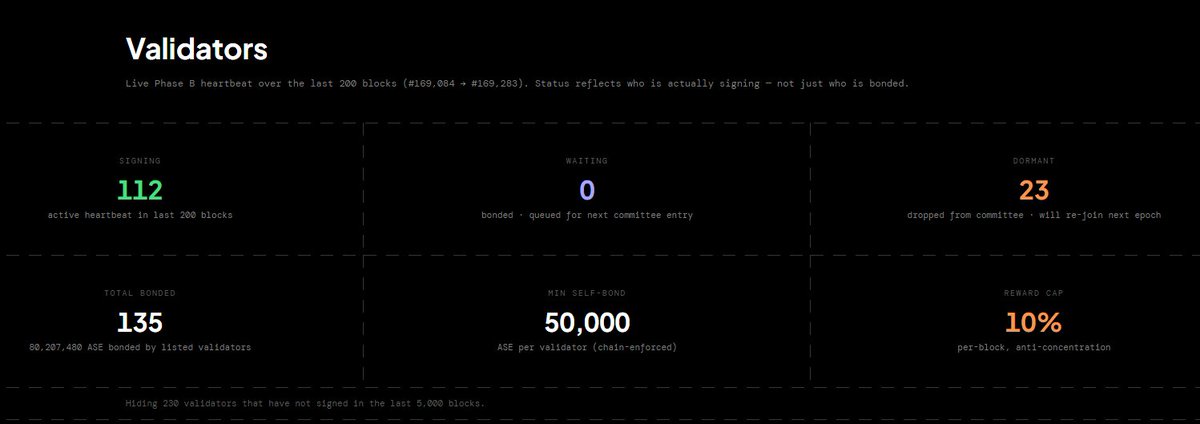Click the 50,000 min self-bond value

tap(587, 322)
